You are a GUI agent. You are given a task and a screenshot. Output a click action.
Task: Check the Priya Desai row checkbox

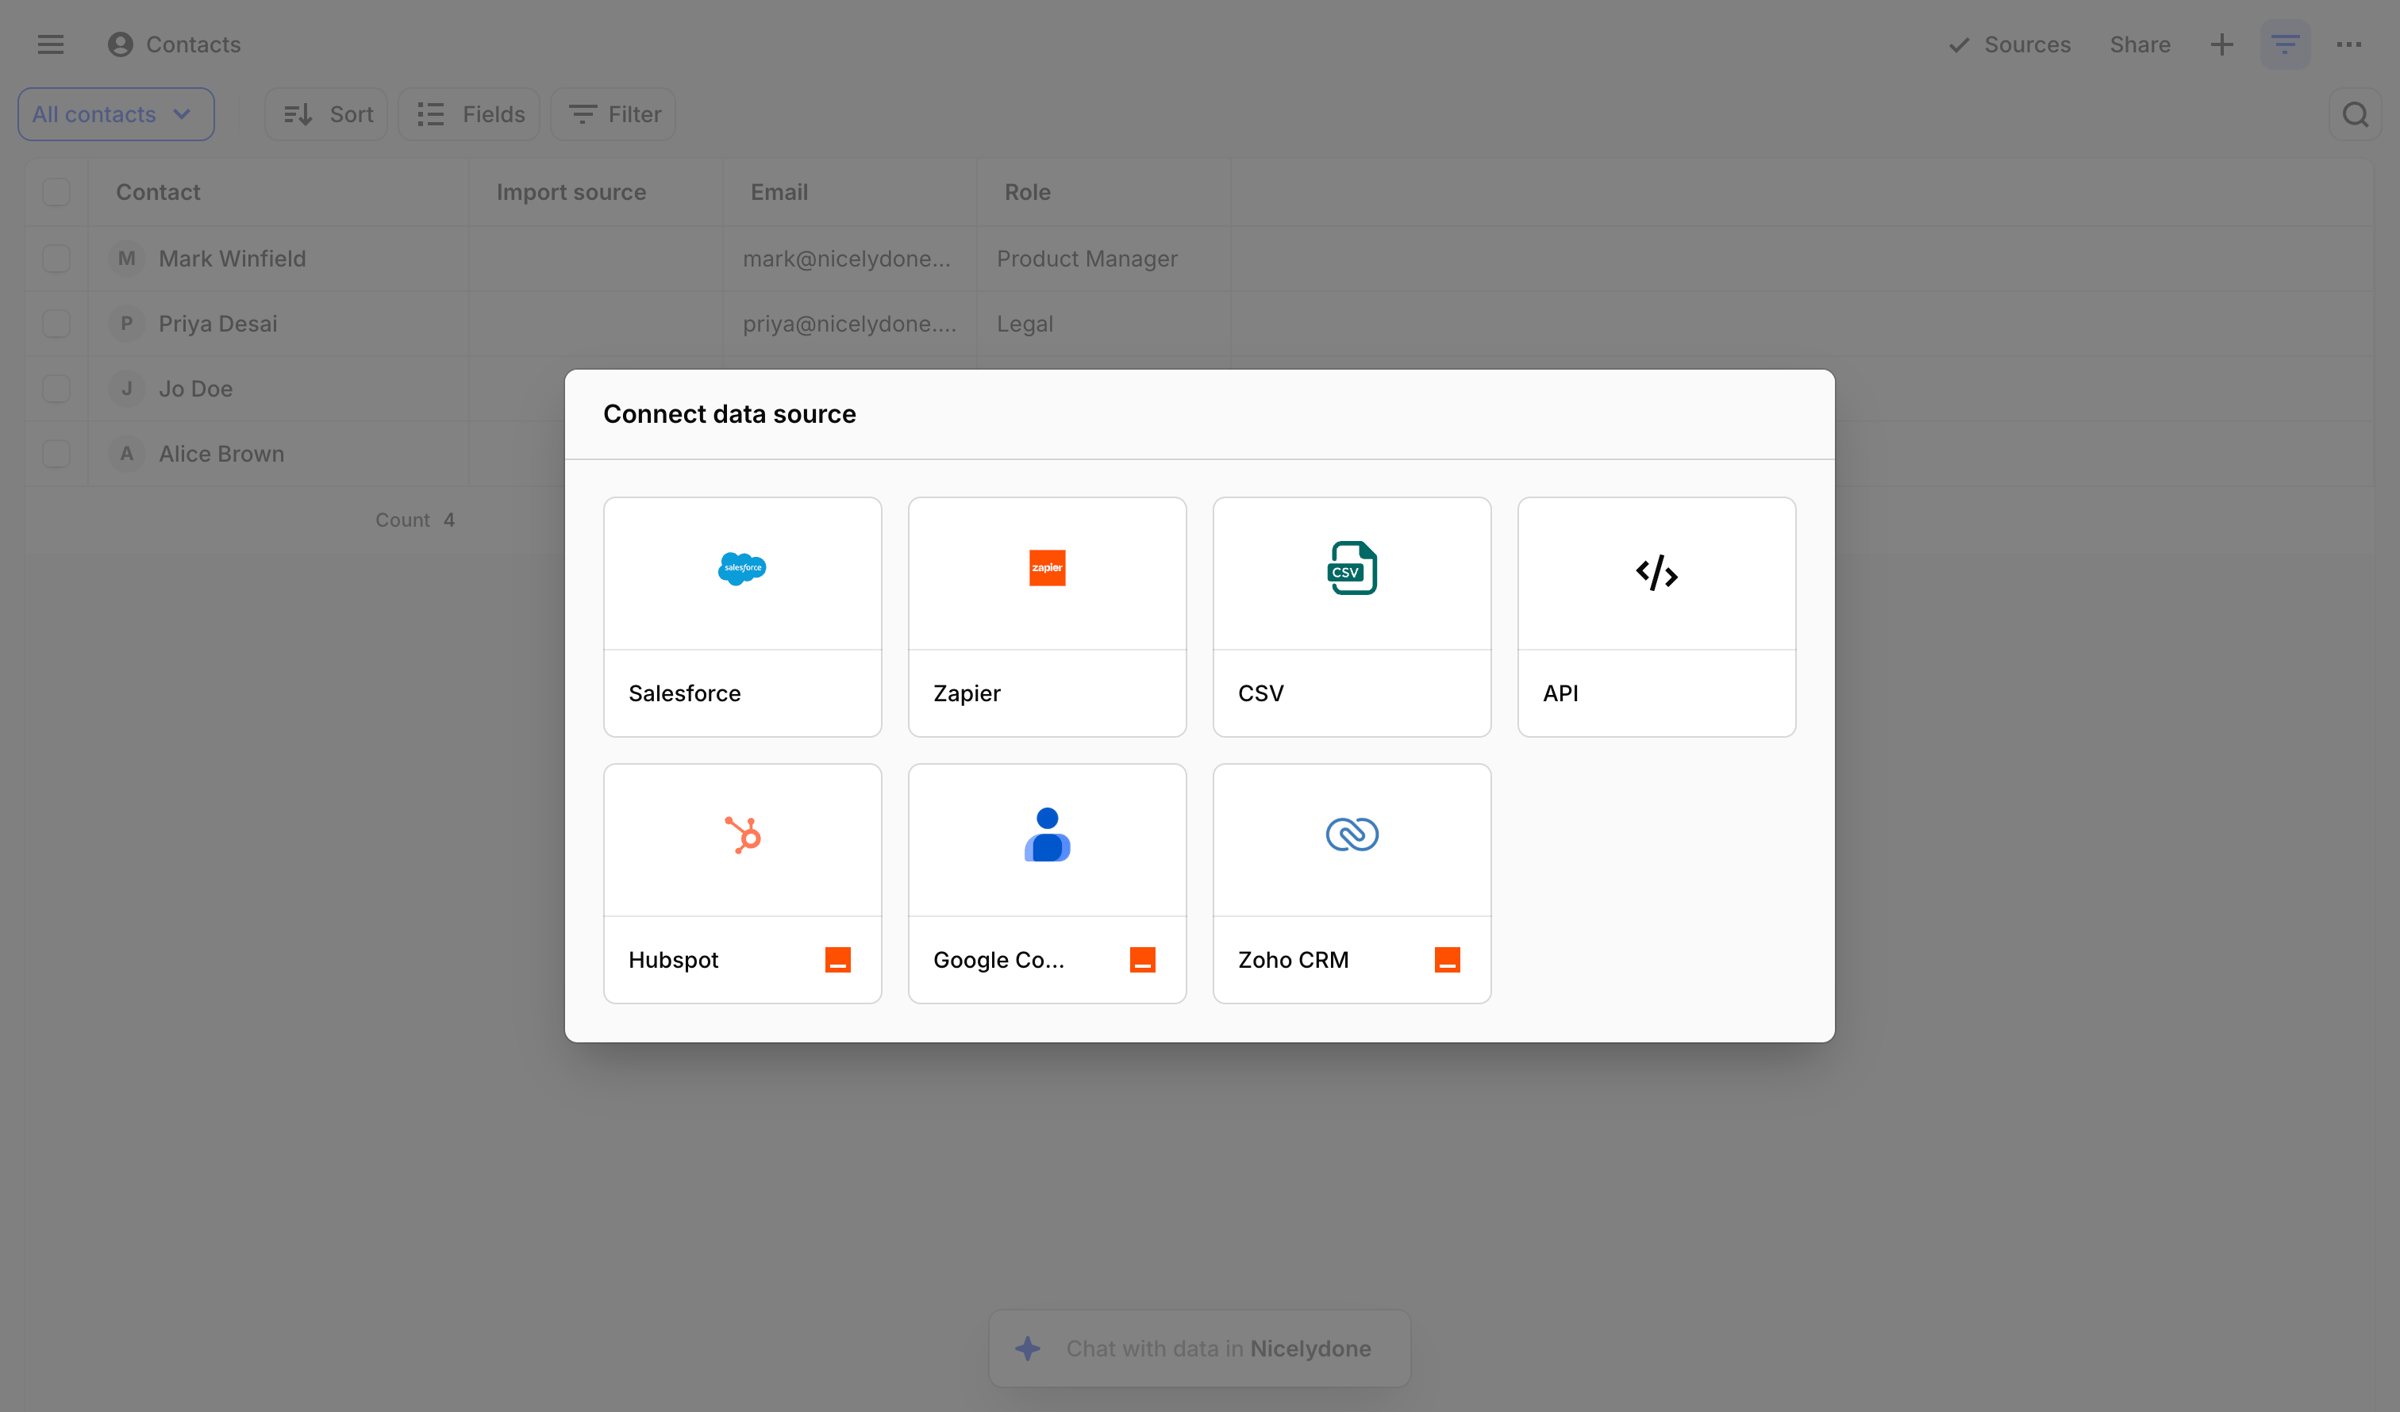click(56, 324)
